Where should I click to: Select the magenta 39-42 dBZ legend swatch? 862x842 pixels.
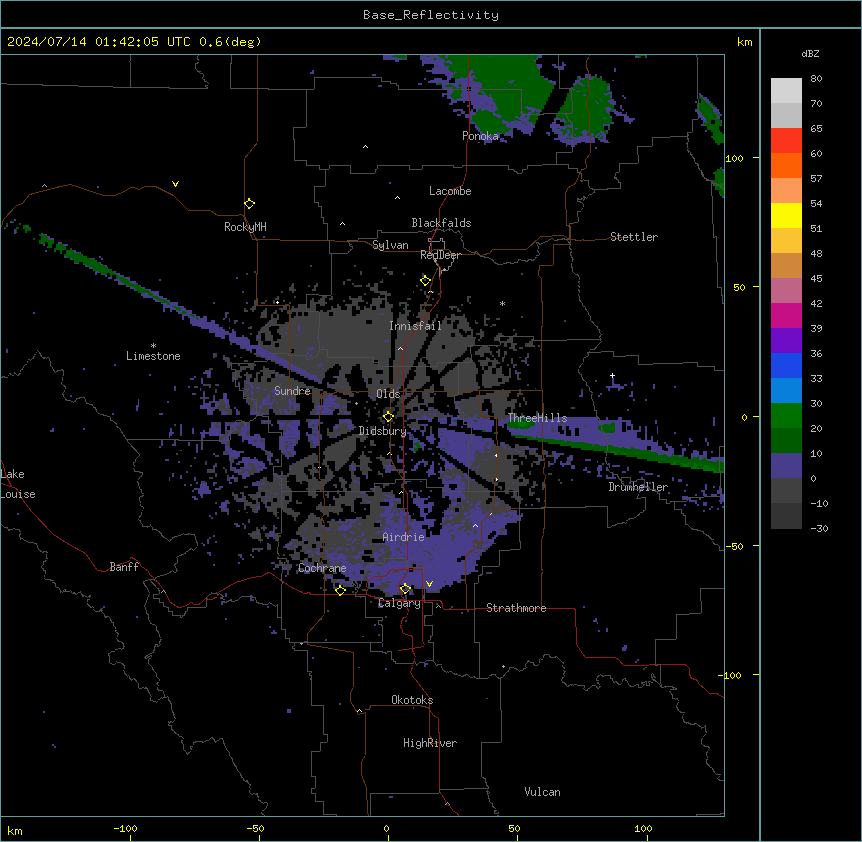click(x=786, y=315)
